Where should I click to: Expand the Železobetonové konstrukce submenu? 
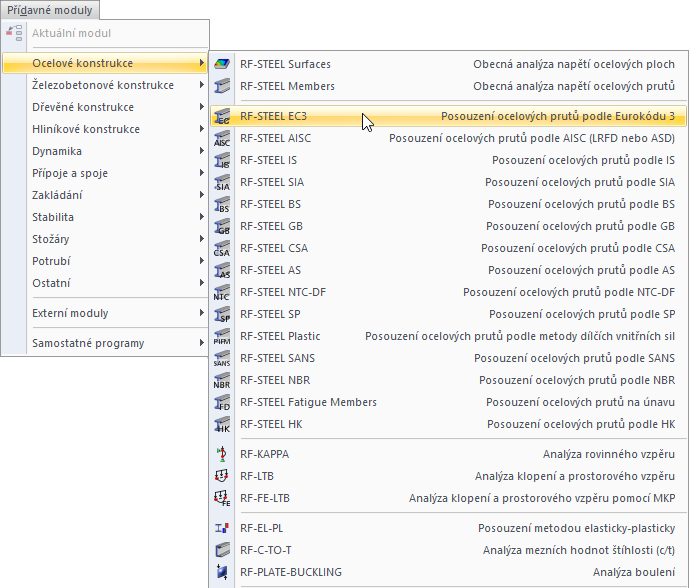tap(202, 86)
